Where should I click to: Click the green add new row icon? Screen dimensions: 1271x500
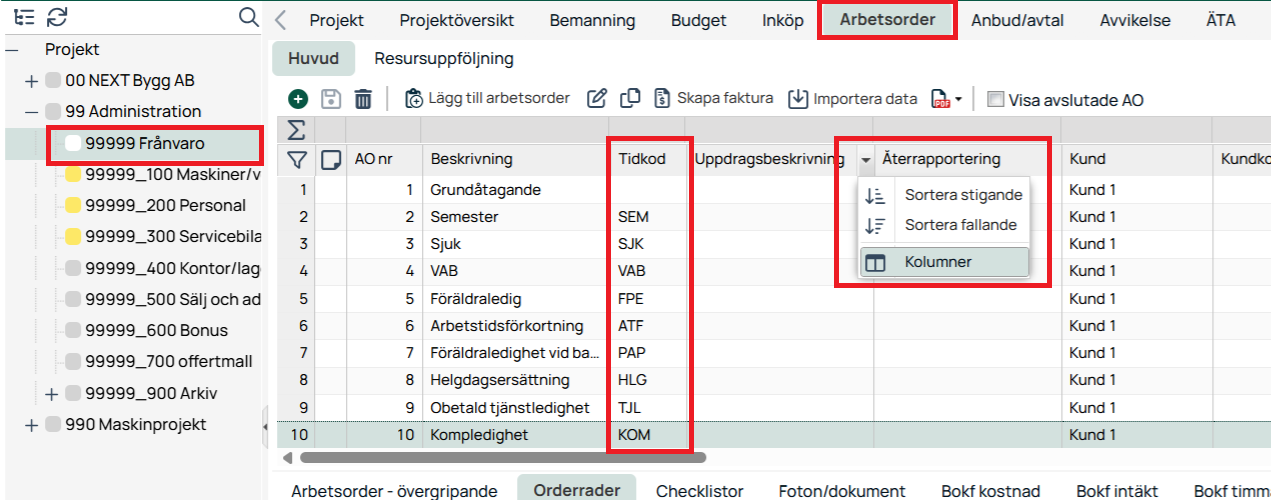click(297, 98)
